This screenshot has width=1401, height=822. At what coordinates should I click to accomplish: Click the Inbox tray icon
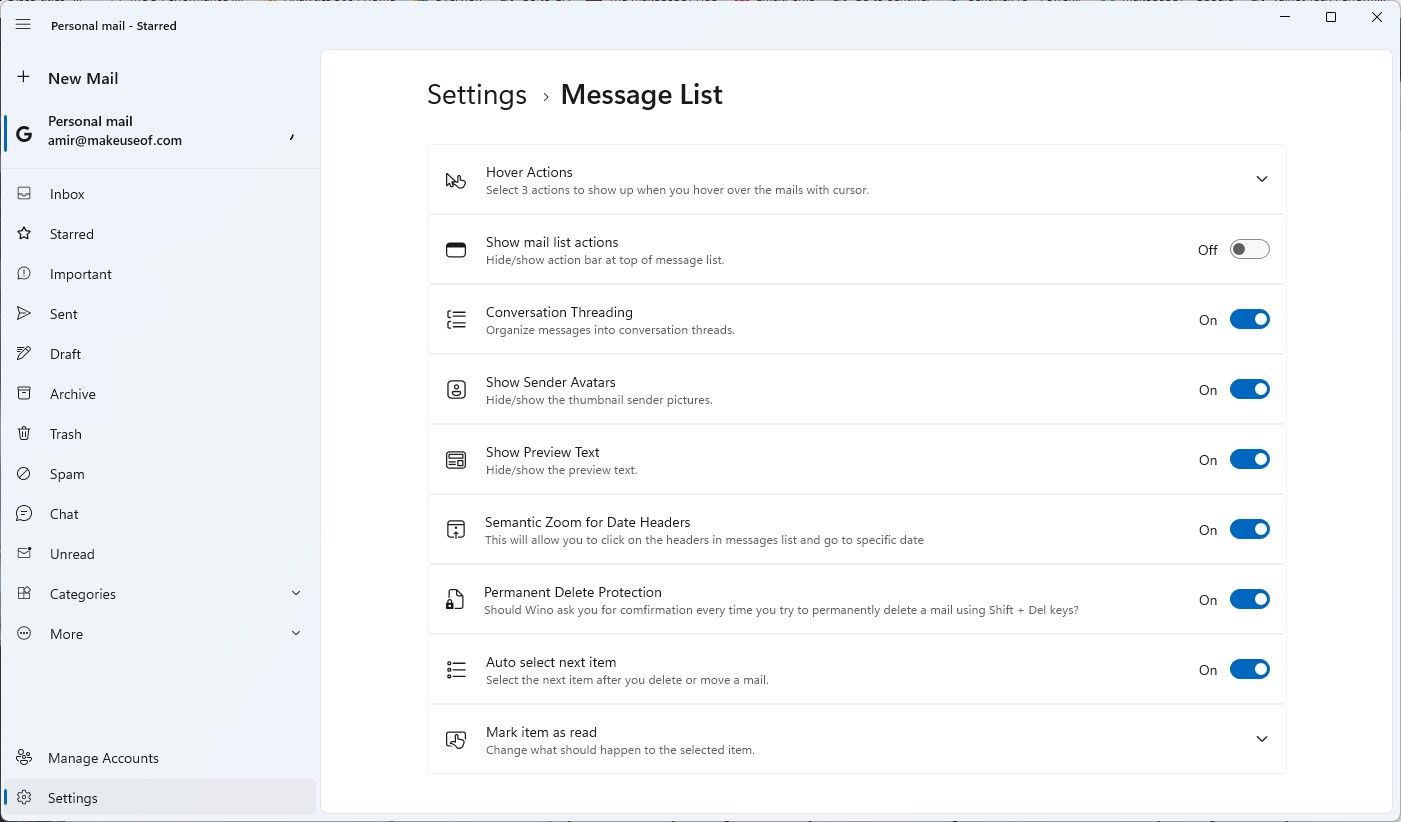[25, 194]
